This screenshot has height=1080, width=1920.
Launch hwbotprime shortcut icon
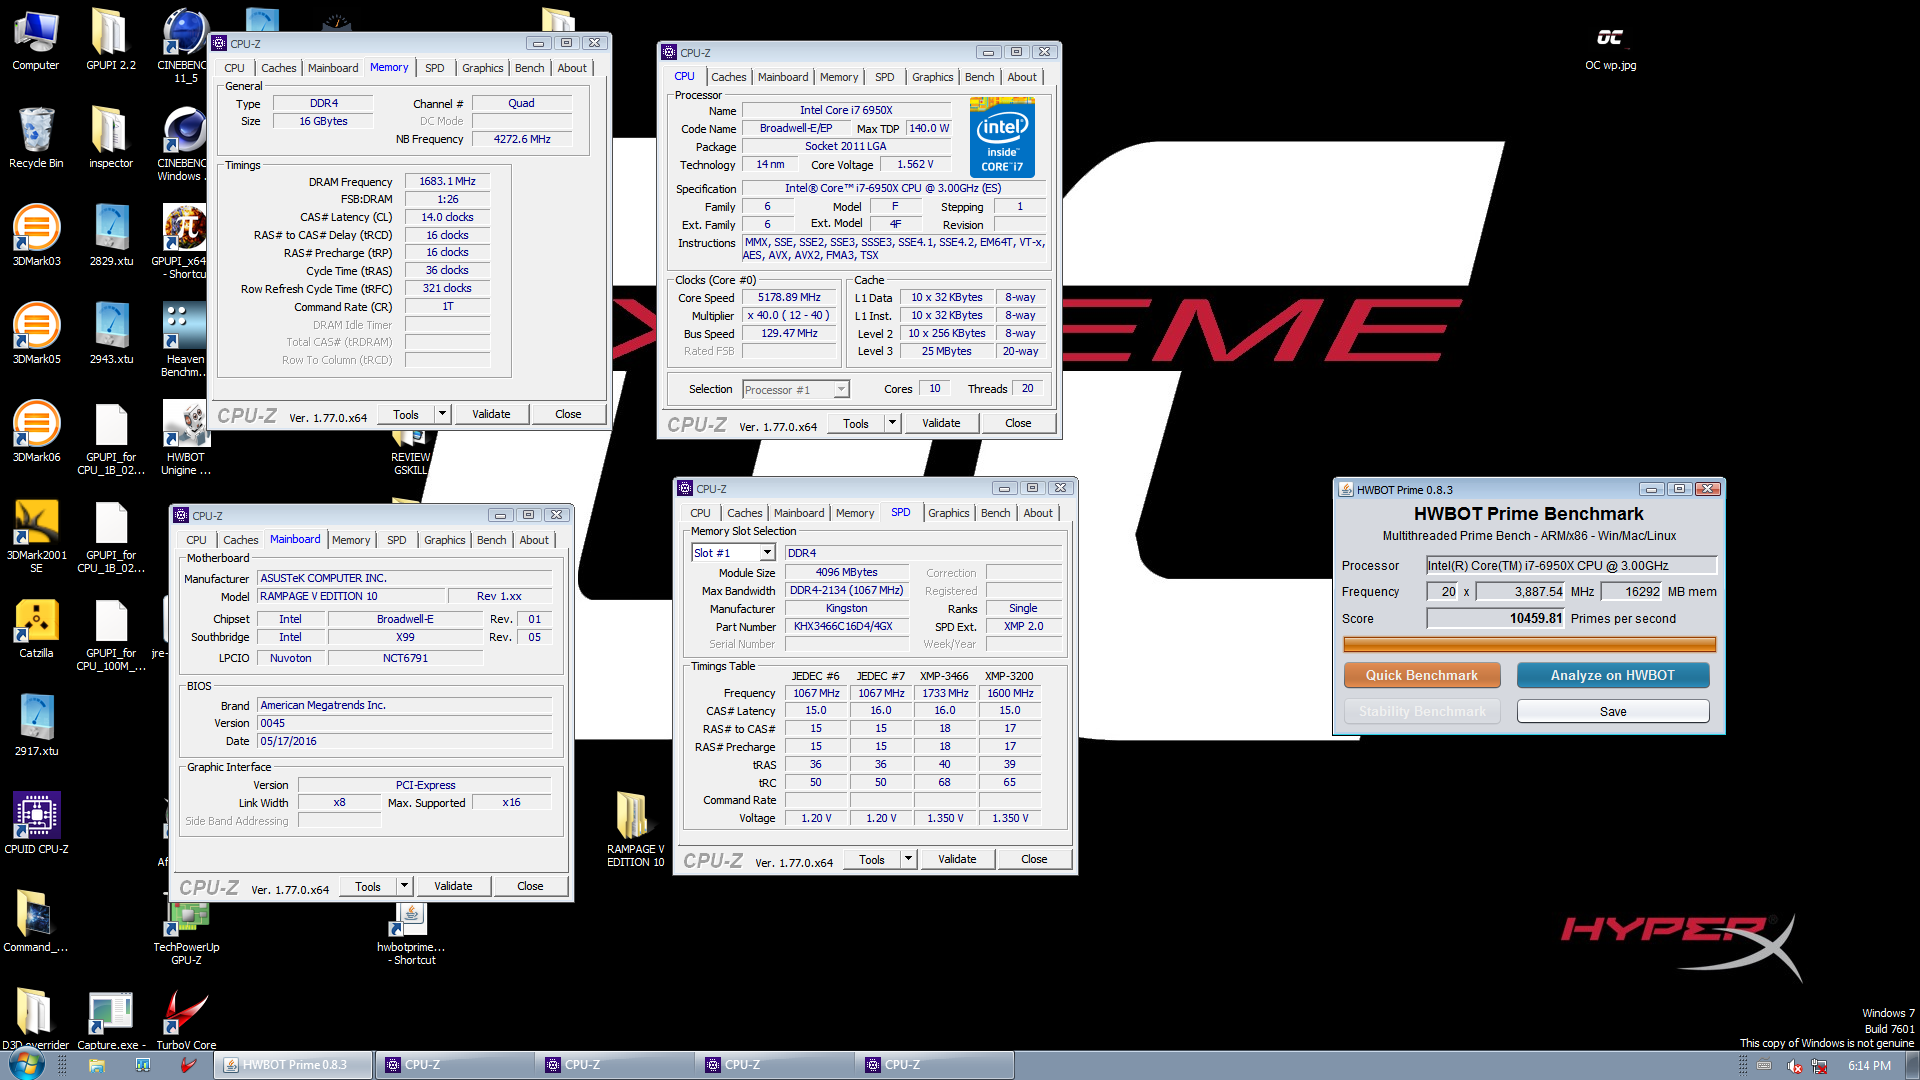(x=411, y=934)
